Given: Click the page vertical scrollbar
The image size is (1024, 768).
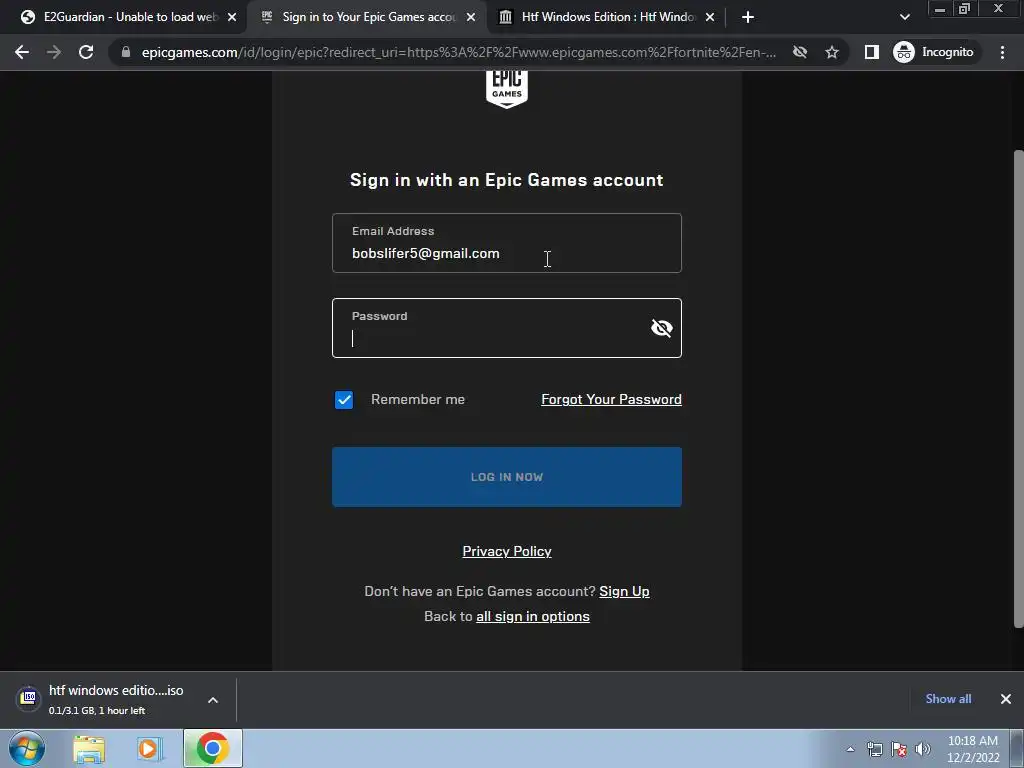Looking at the screenshot, I should 1018,389.
